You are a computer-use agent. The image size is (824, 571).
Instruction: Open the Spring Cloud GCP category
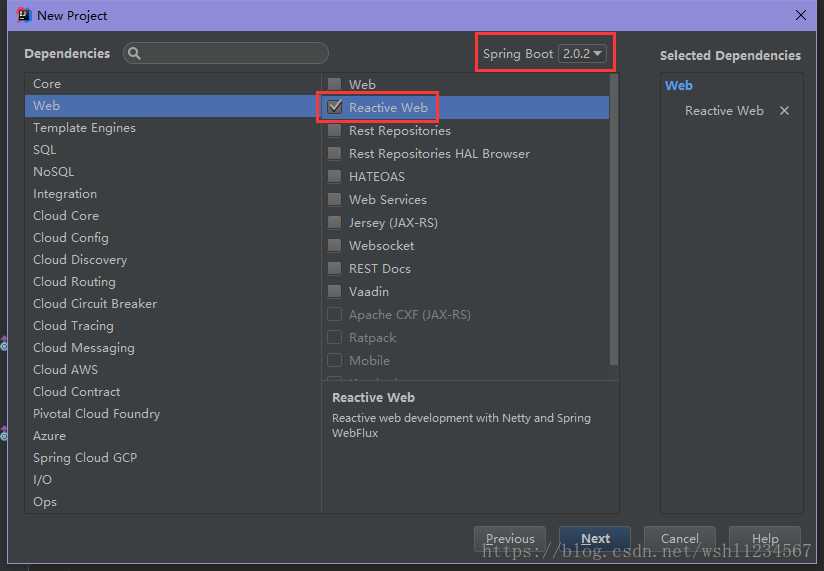point(172,458)
